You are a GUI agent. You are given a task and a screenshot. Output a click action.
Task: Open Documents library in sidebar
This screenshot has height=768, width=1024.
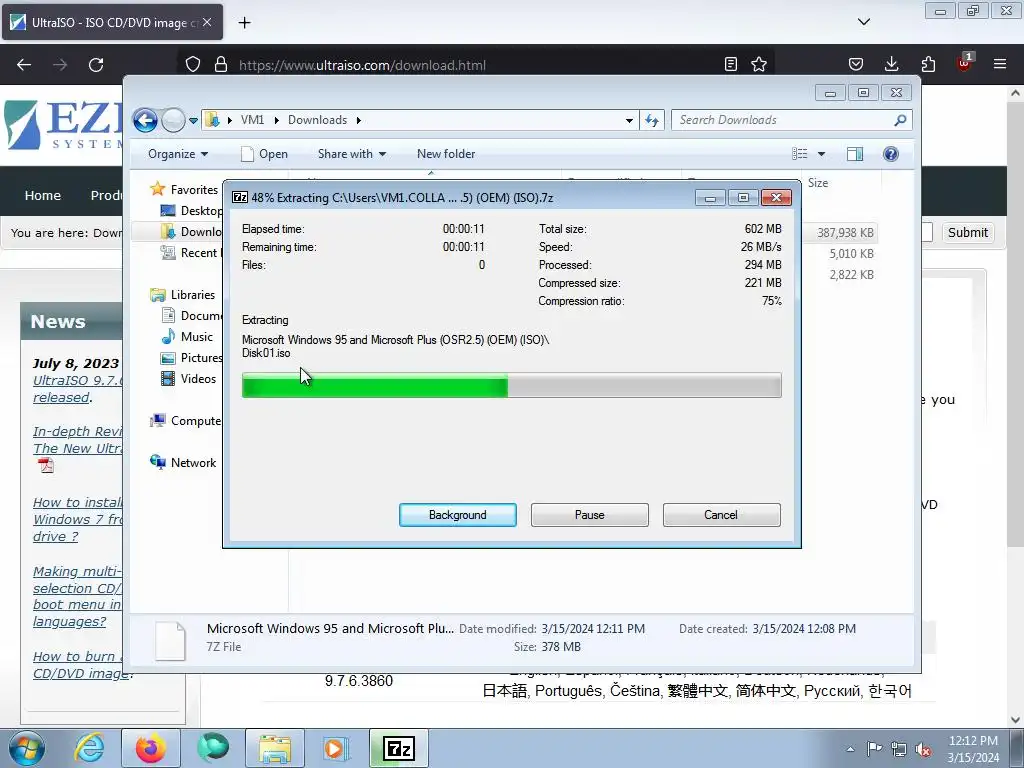coord(191,315)
